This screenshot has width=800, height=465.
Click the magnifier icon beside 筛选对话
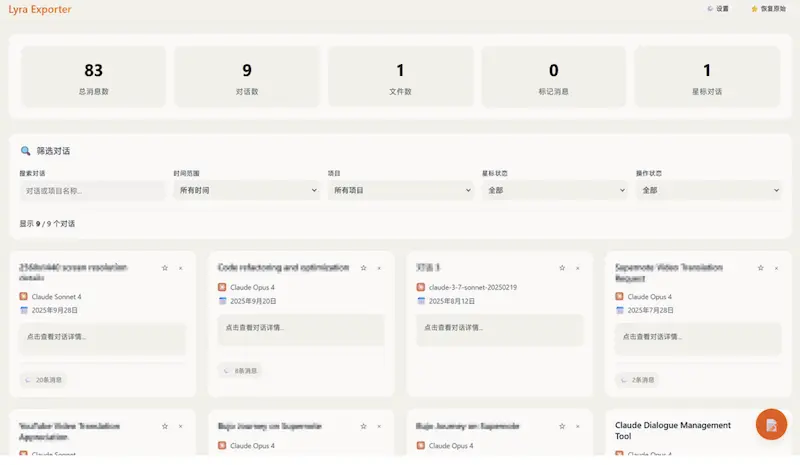[x=26, y=151]
